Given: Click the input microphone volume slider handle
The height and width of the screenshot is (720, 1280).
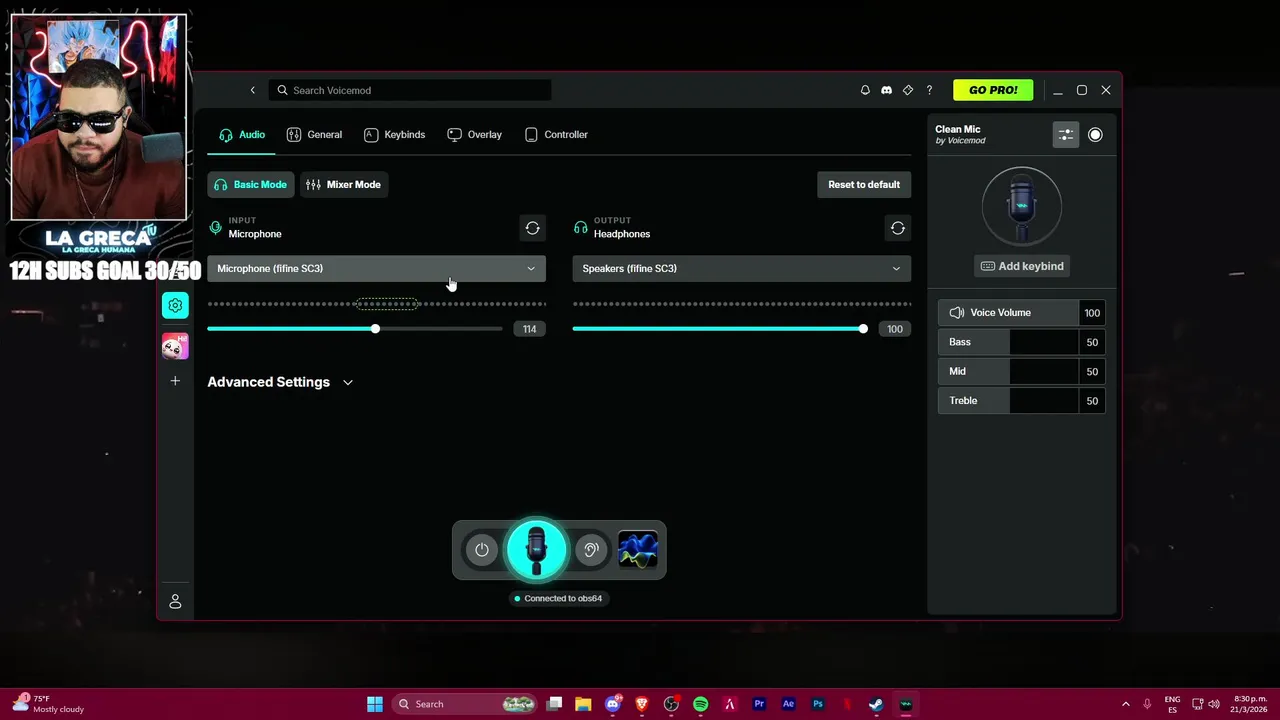Looking at the screenshot, I should point(375,329).
